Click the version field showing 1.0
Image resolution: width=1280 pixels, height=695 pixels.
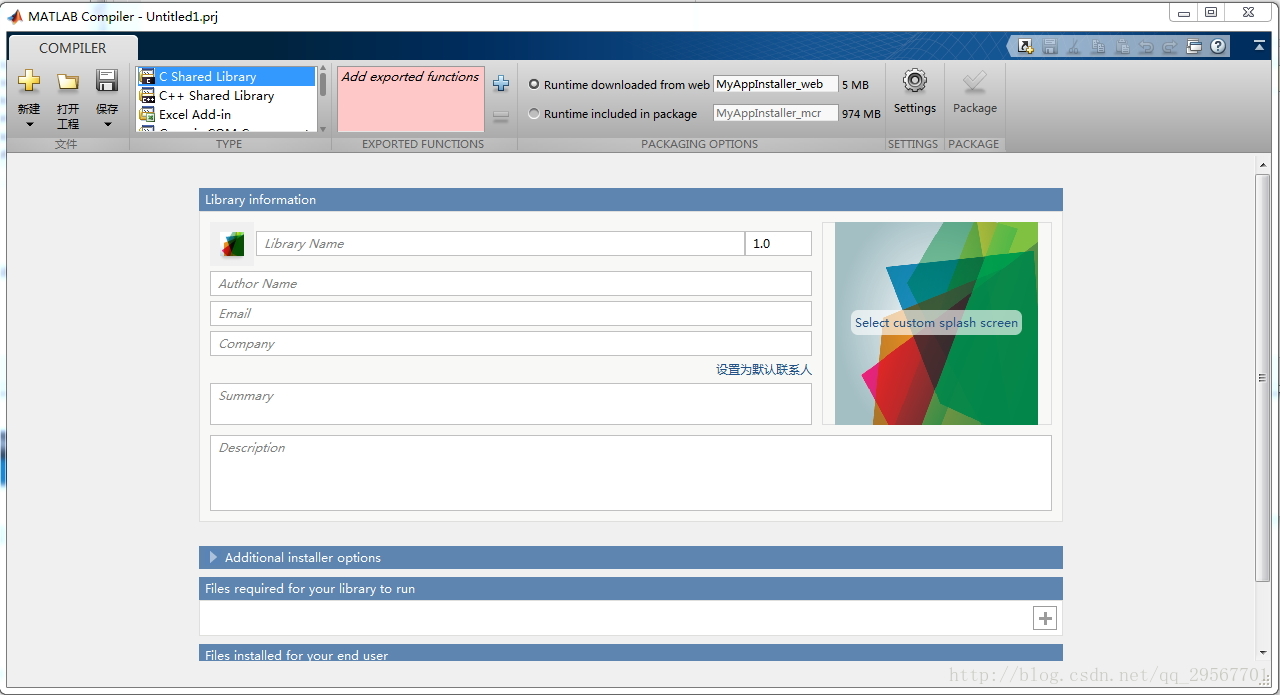point(778,244)
